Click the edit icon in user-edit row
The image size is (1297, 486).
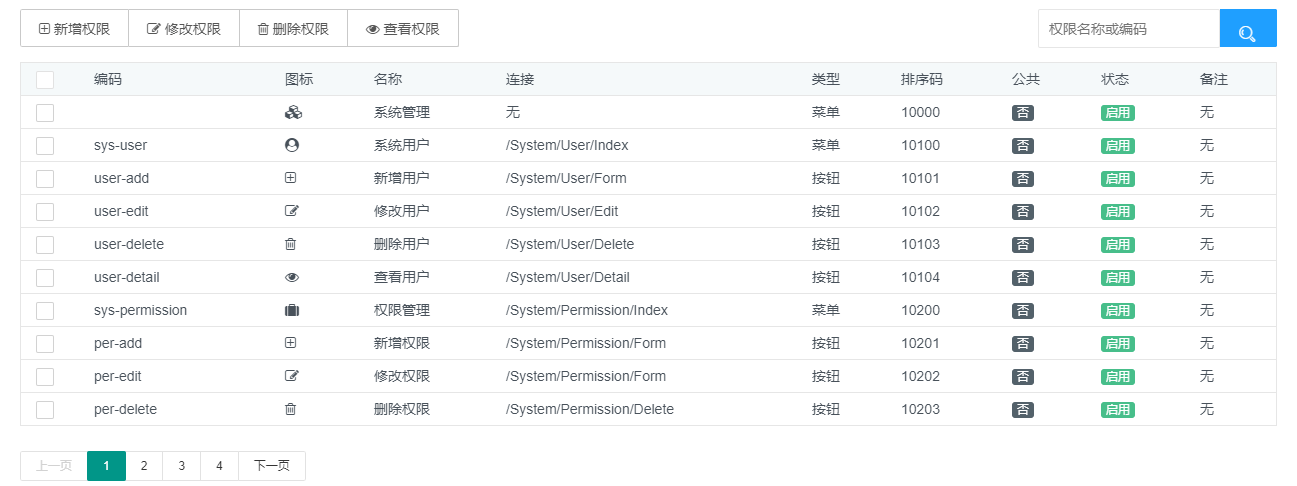[292, 212]
